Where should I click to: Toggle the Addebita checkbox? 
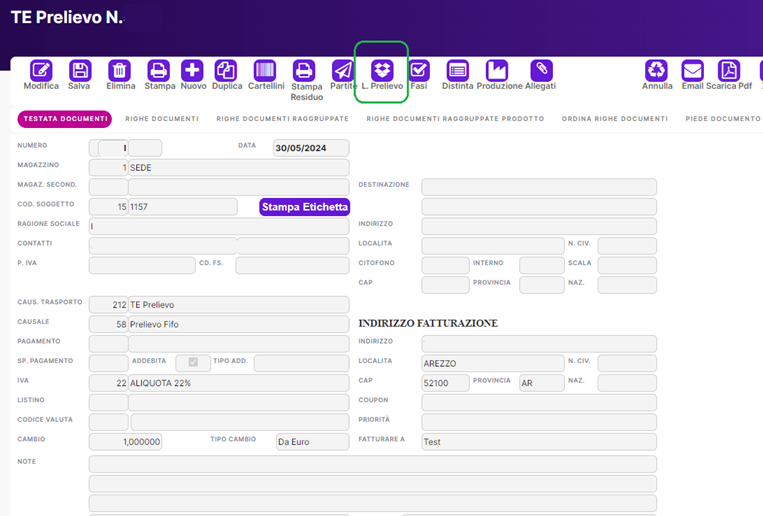coord(193,362)
